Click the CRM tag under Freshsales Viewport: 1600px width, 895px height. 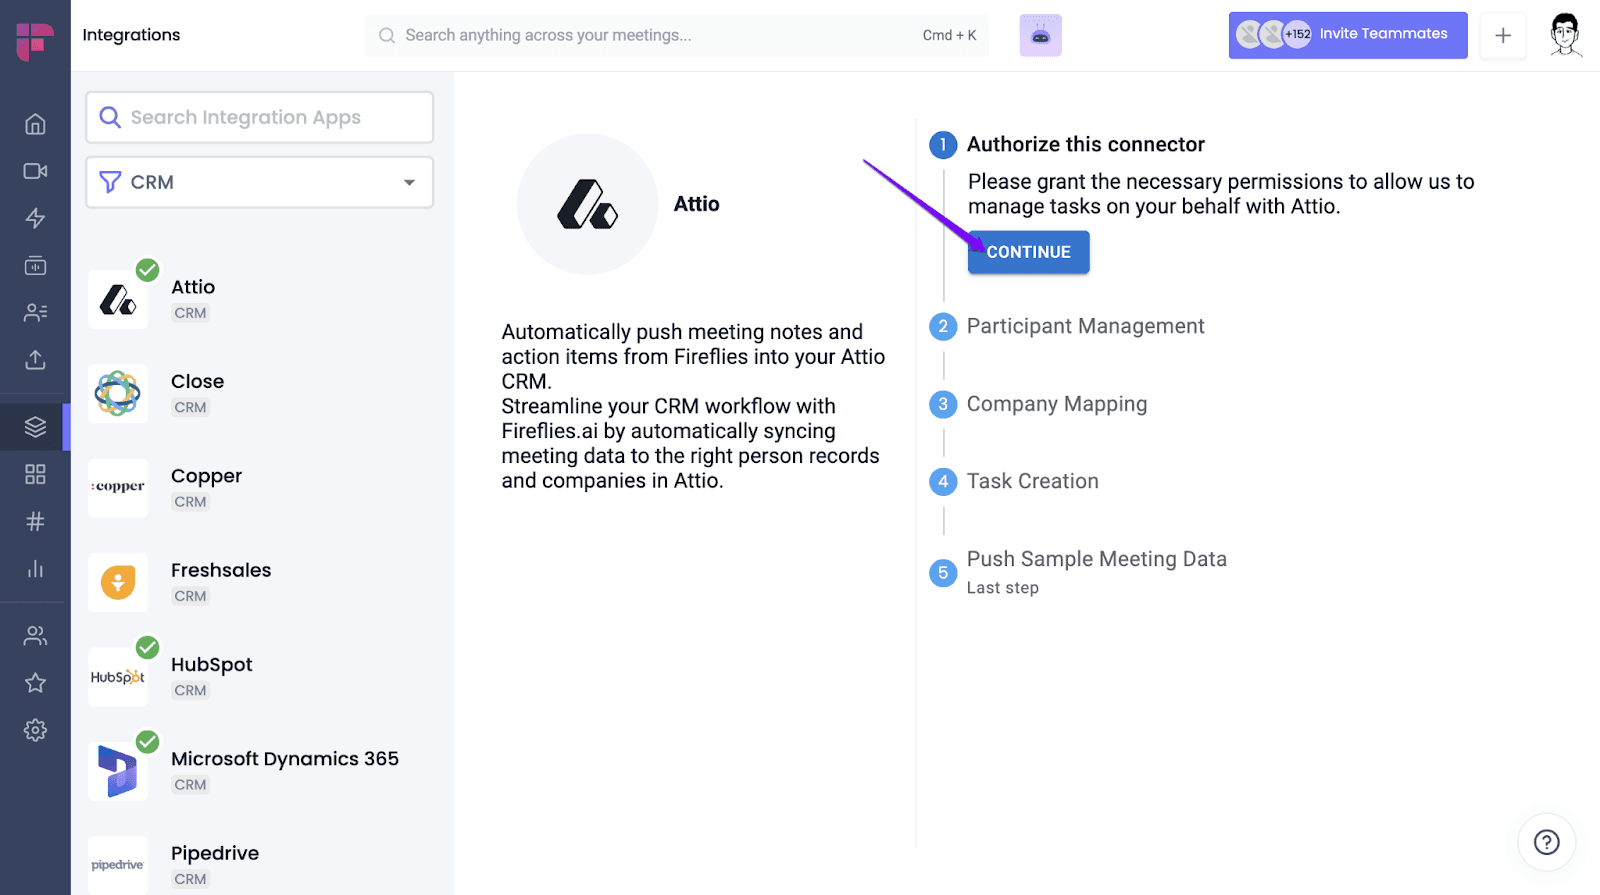coord(190,596)
